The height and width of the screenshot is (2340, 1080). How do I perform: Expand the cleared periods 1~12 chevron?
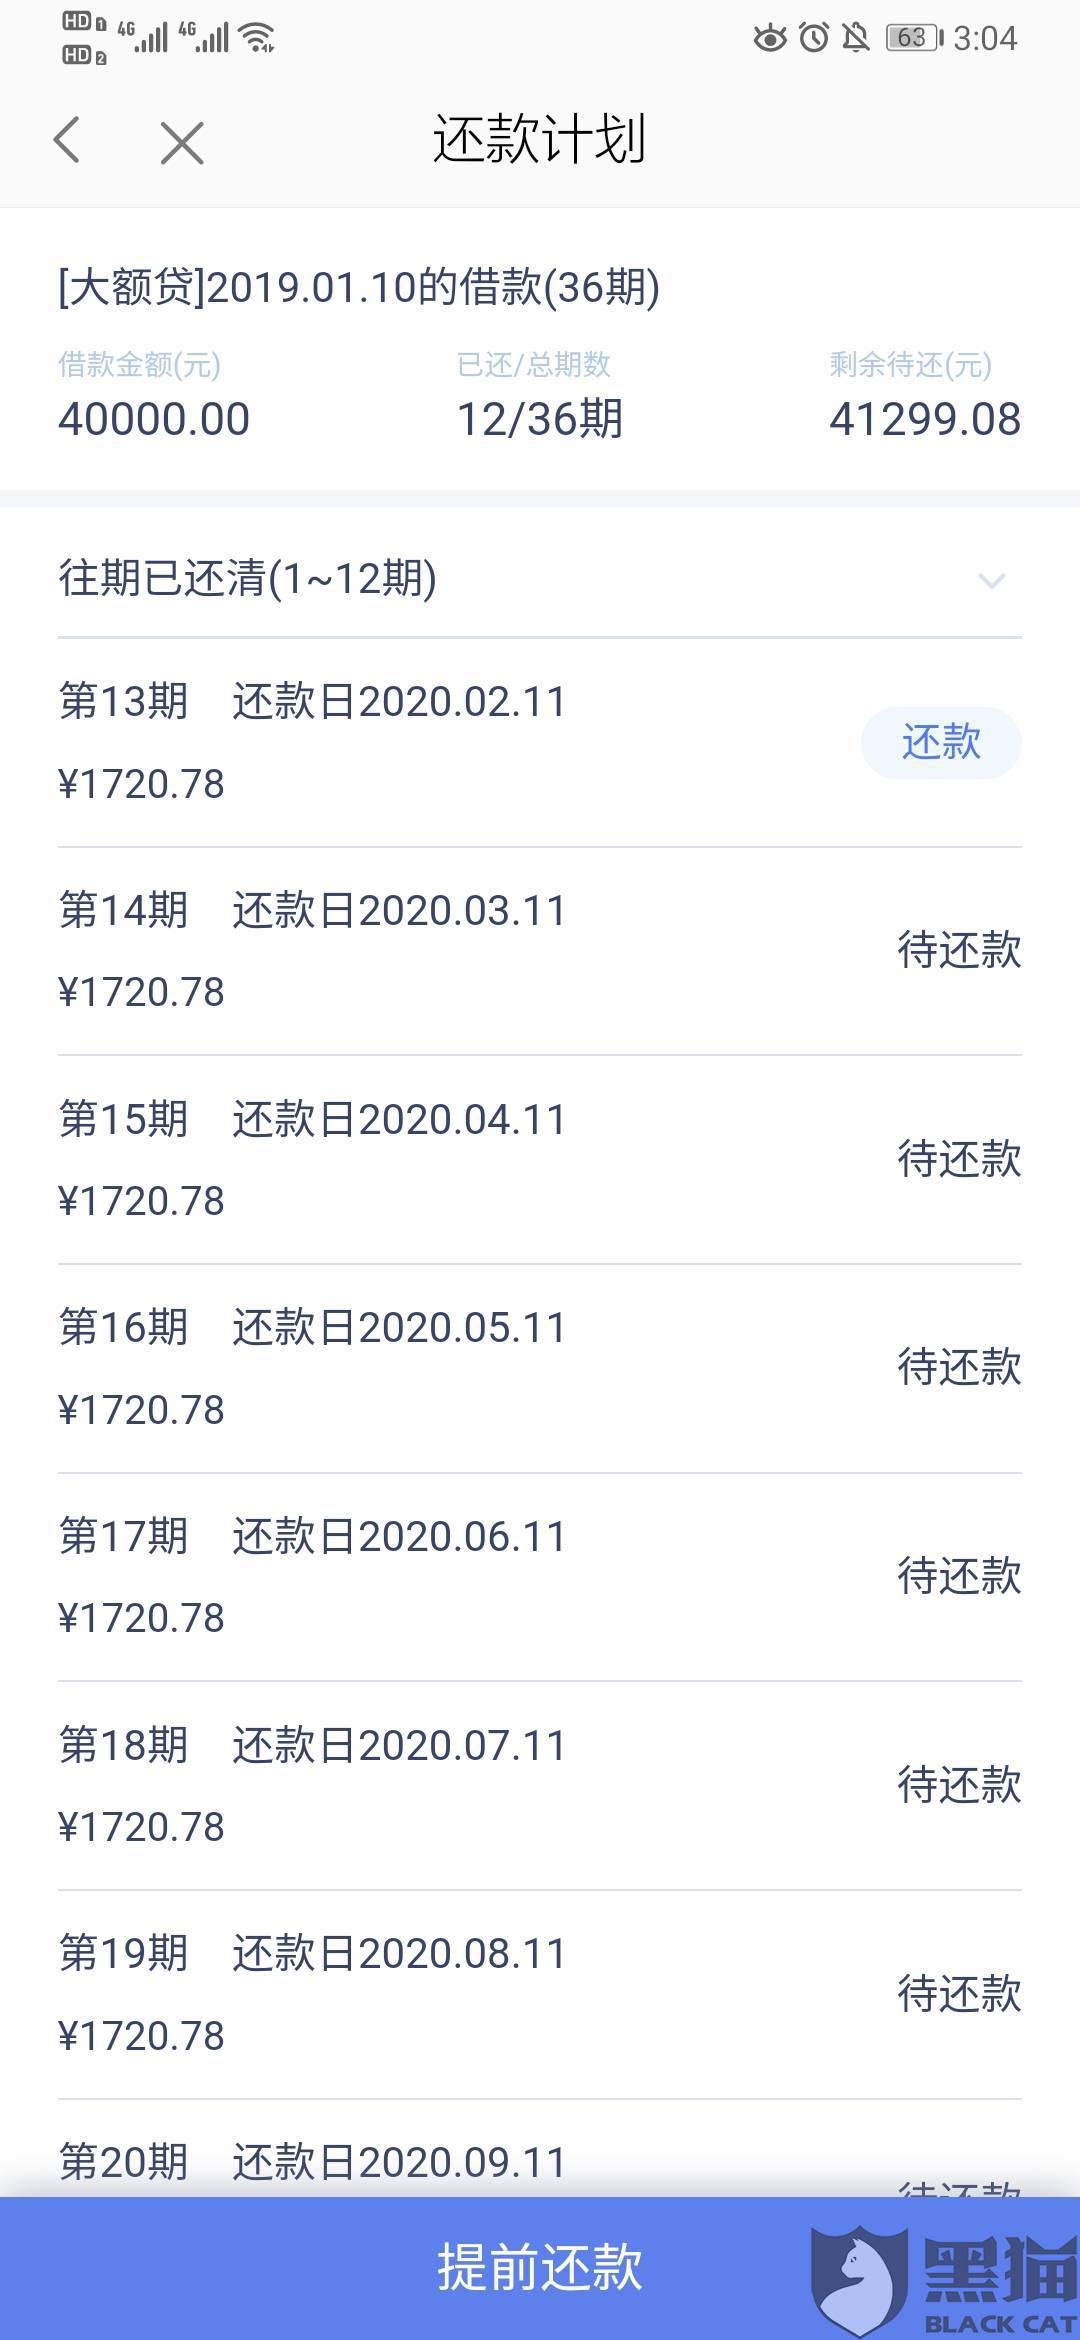[991, 580]
